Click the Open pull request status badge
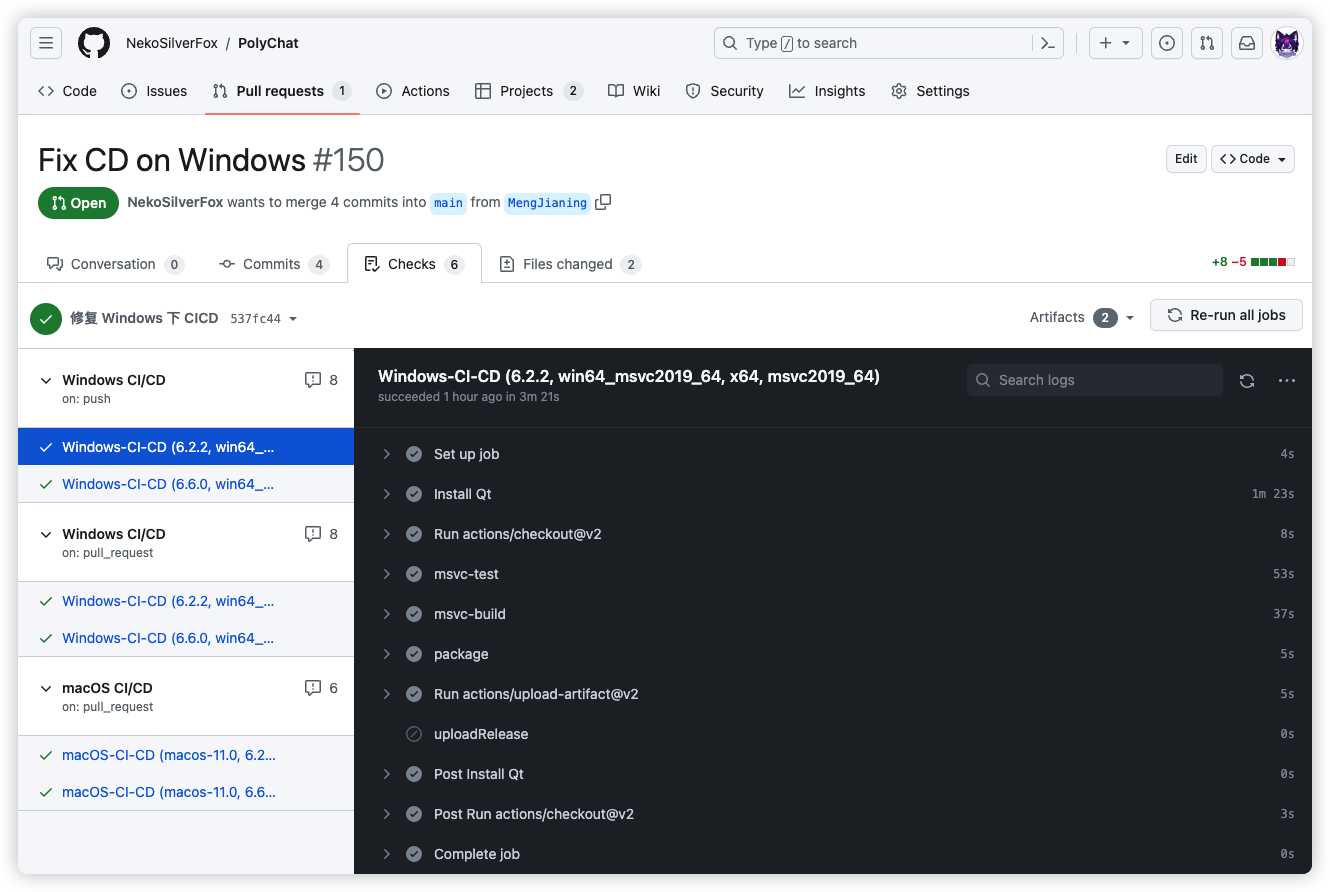 click(78, 203)
